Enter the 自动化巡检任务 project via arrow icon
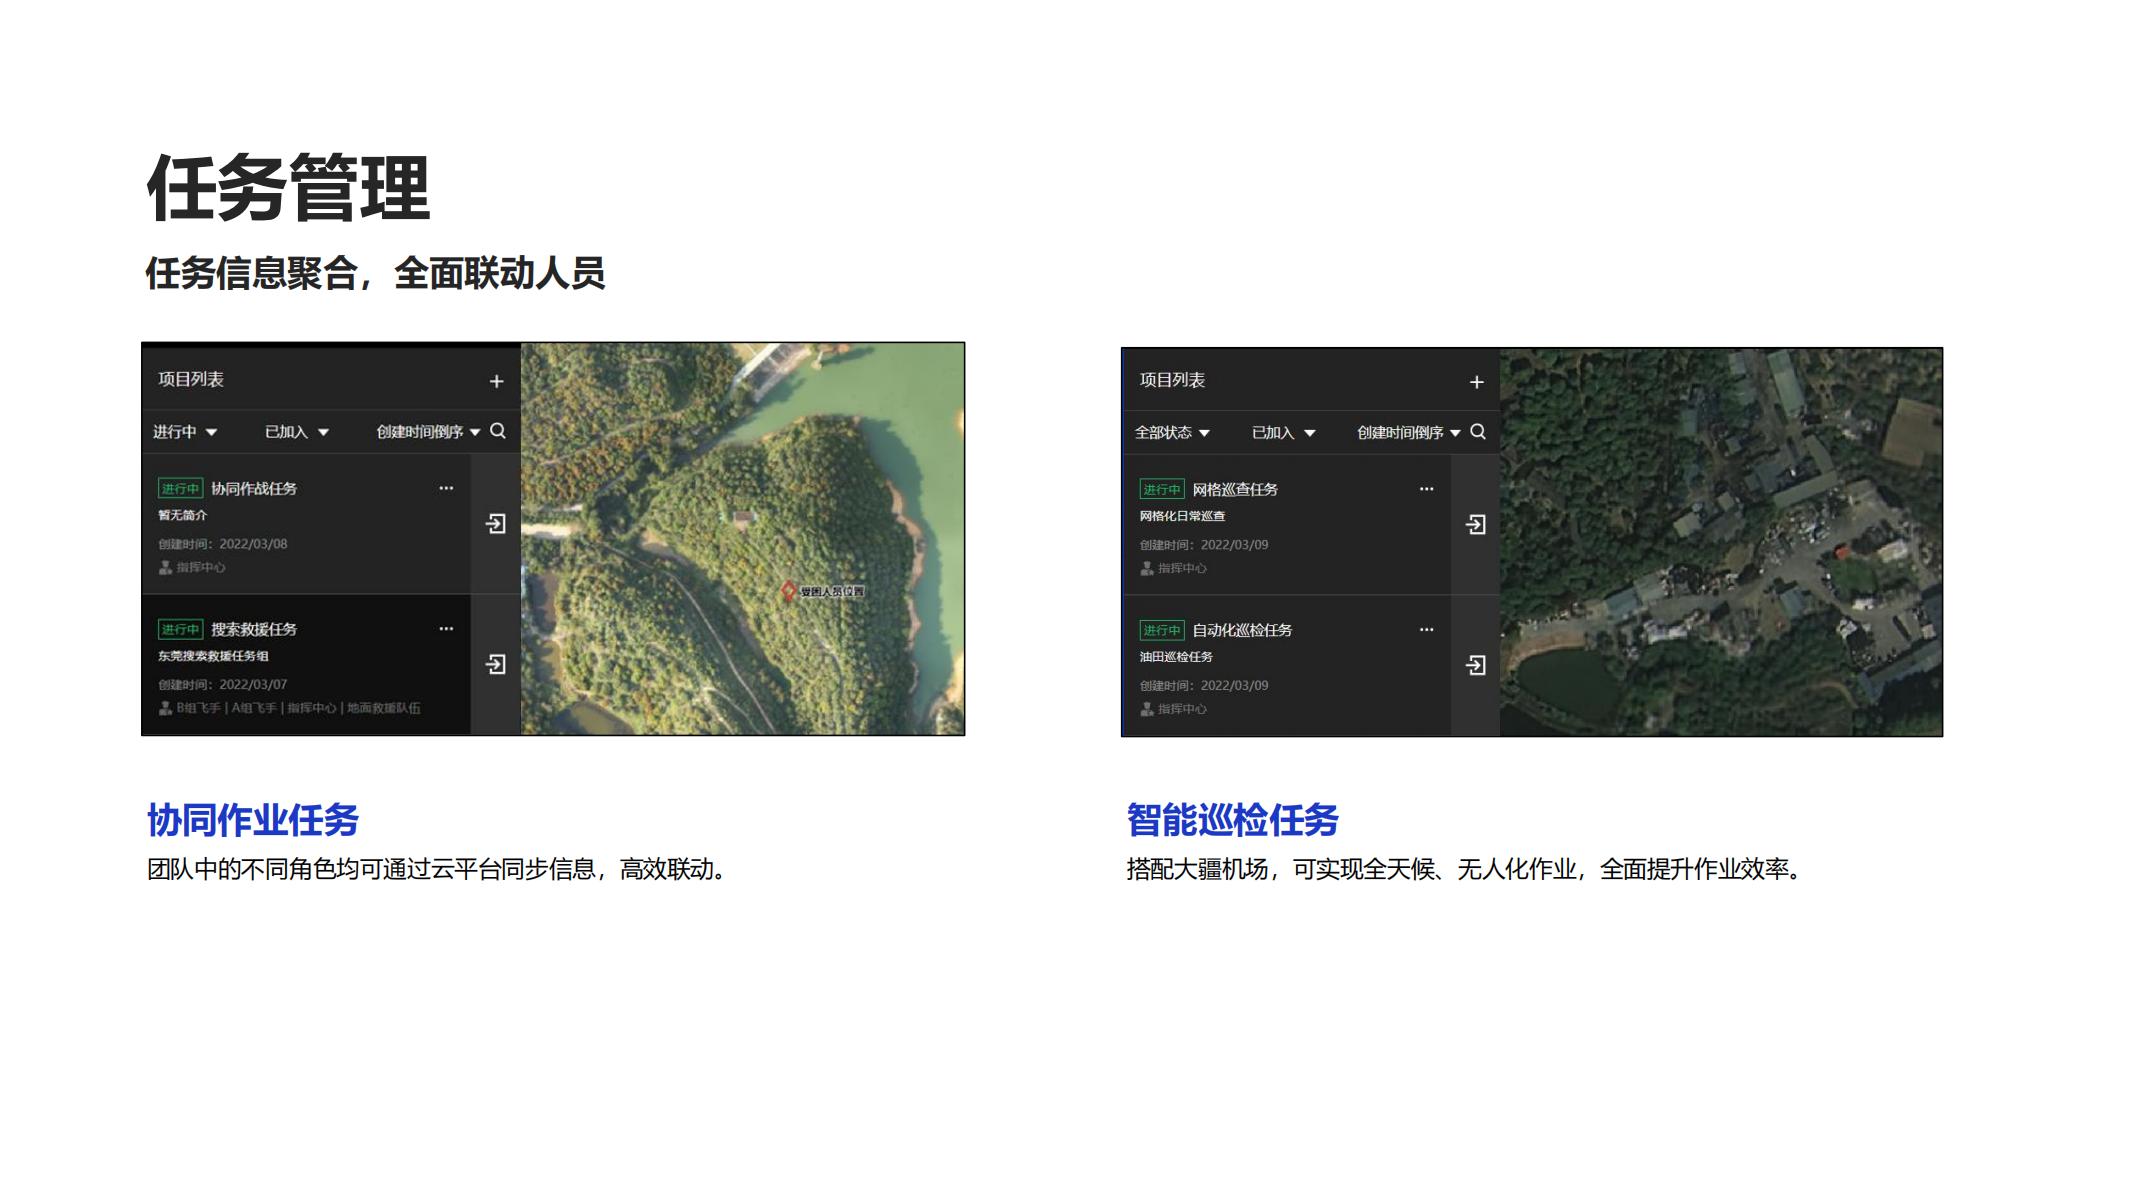The width and height of the screenshot is (2133, 1200). click(1476, 666)
